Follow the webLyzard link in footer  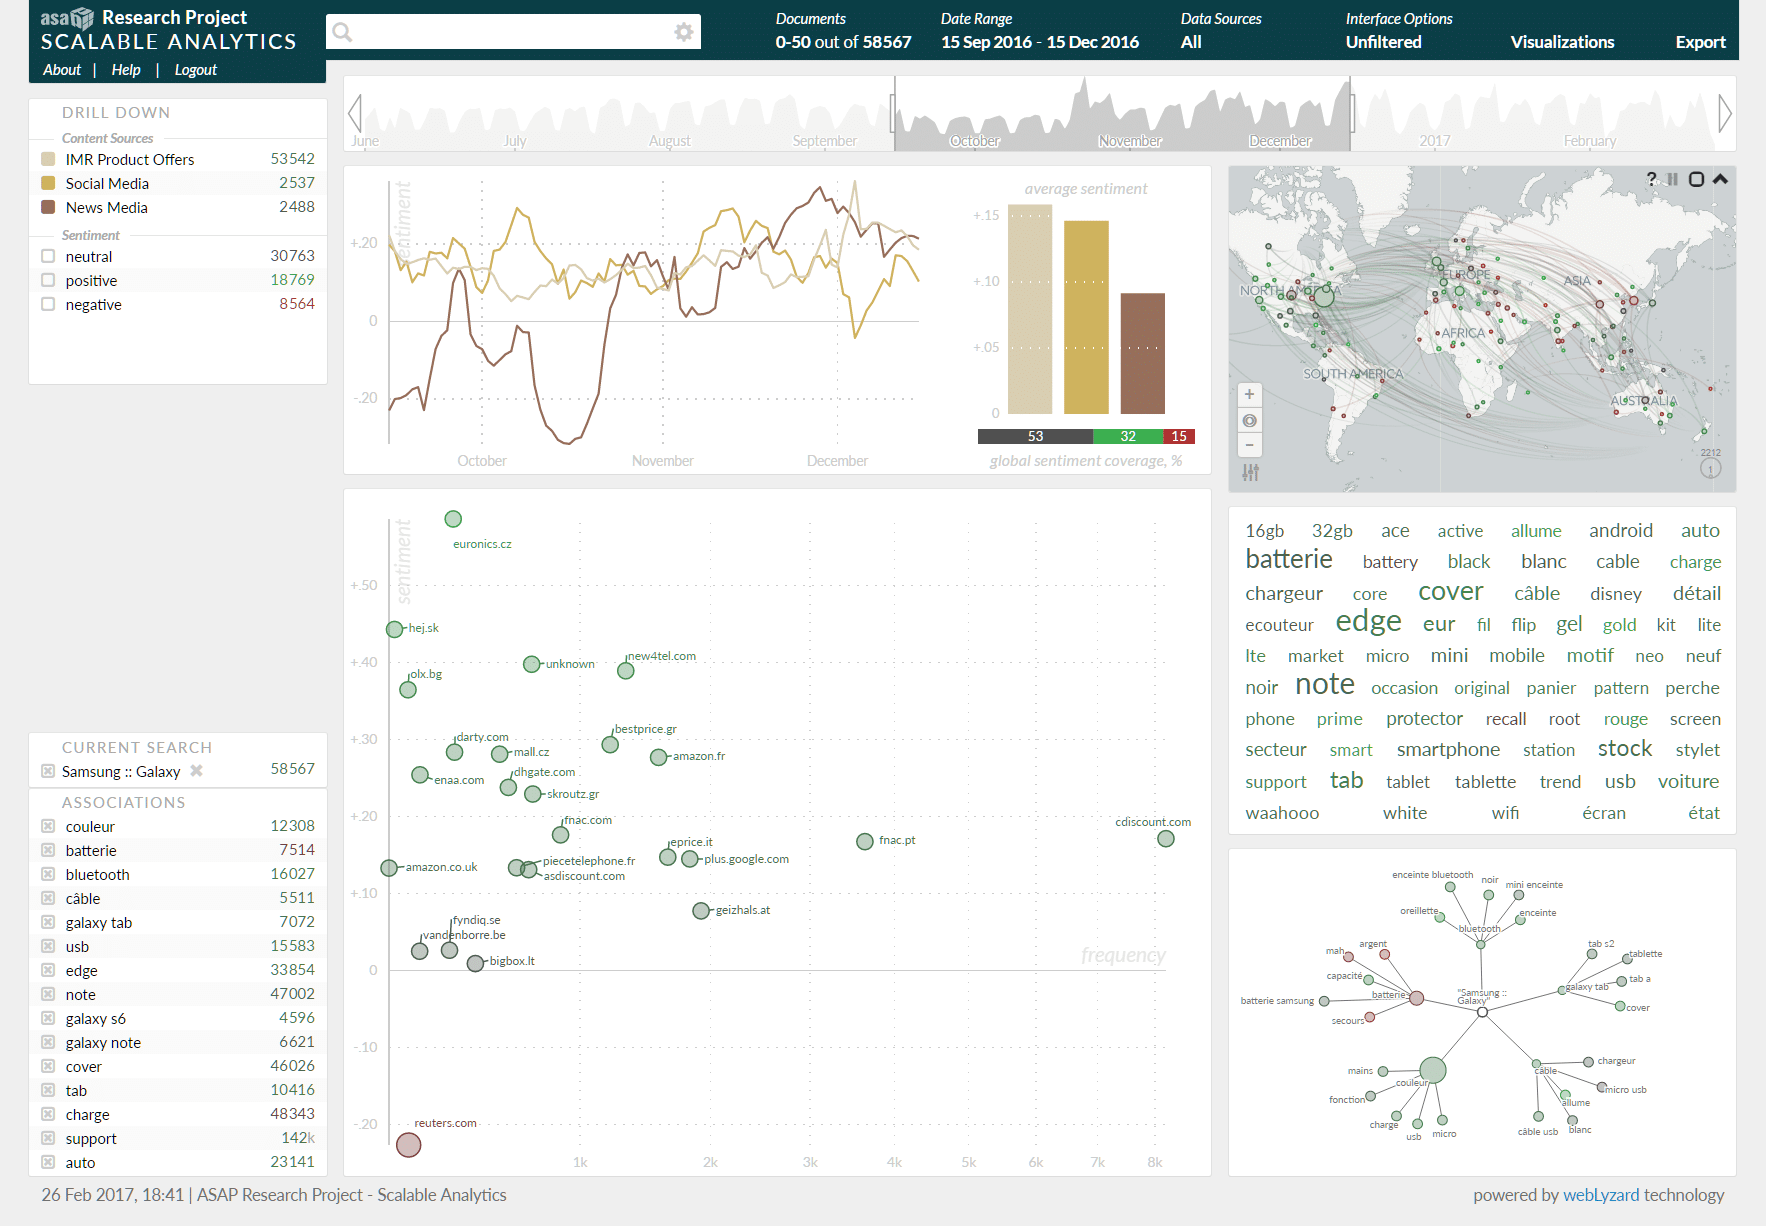click(1601, 1195)
